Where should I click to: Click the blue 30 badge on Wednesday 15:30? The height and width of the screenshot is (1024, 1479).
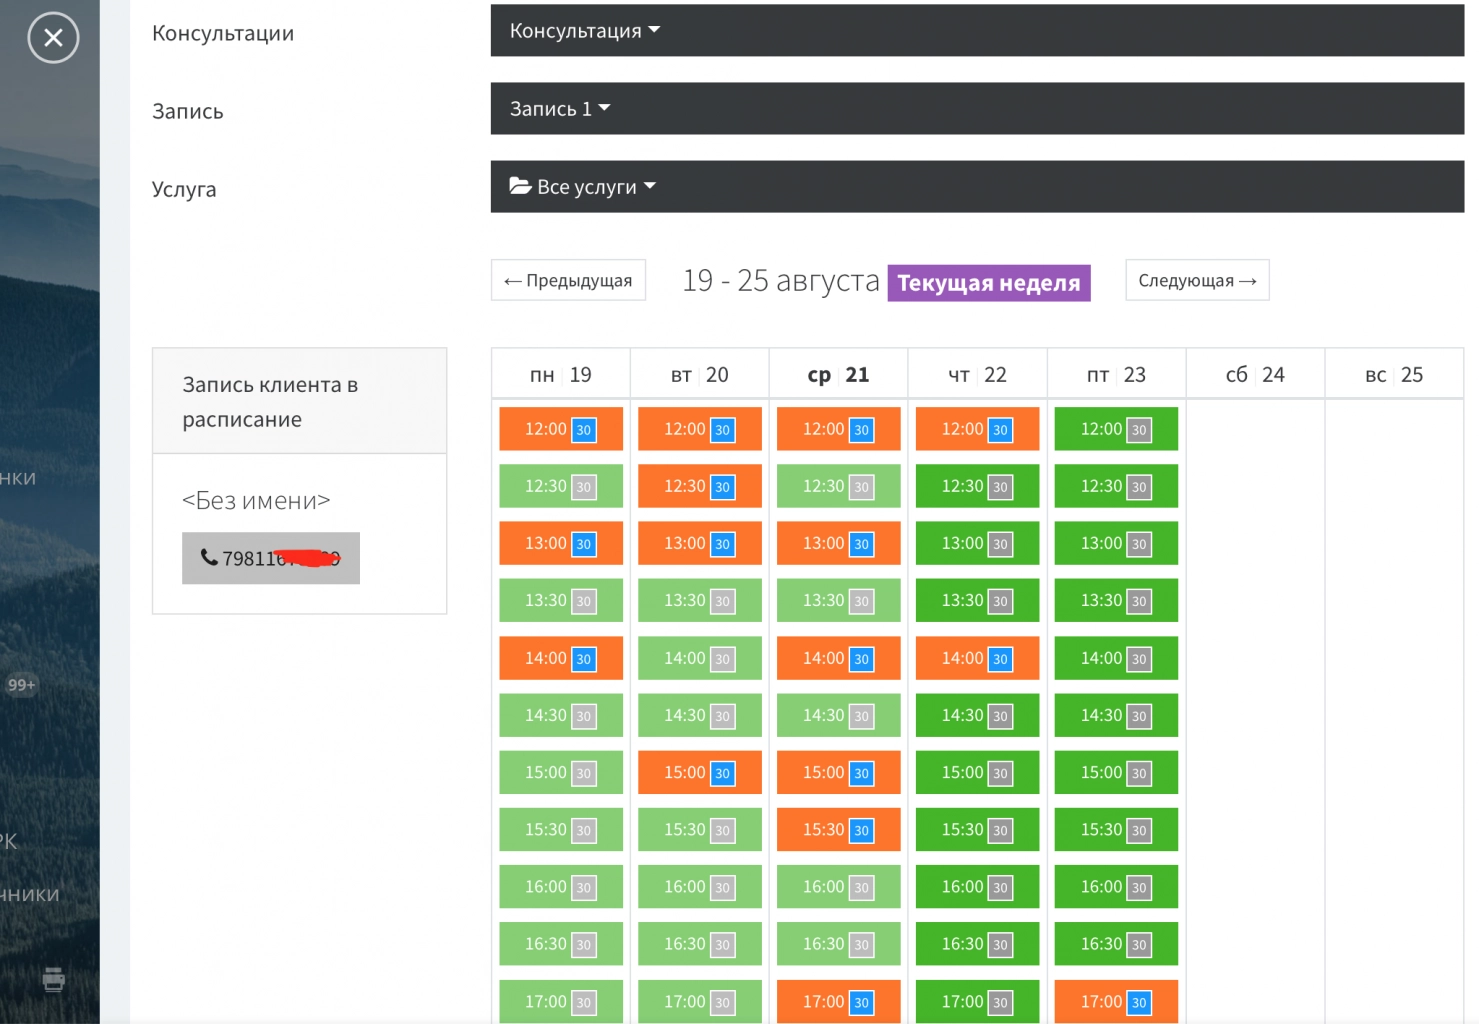click(x=861, y=830)
